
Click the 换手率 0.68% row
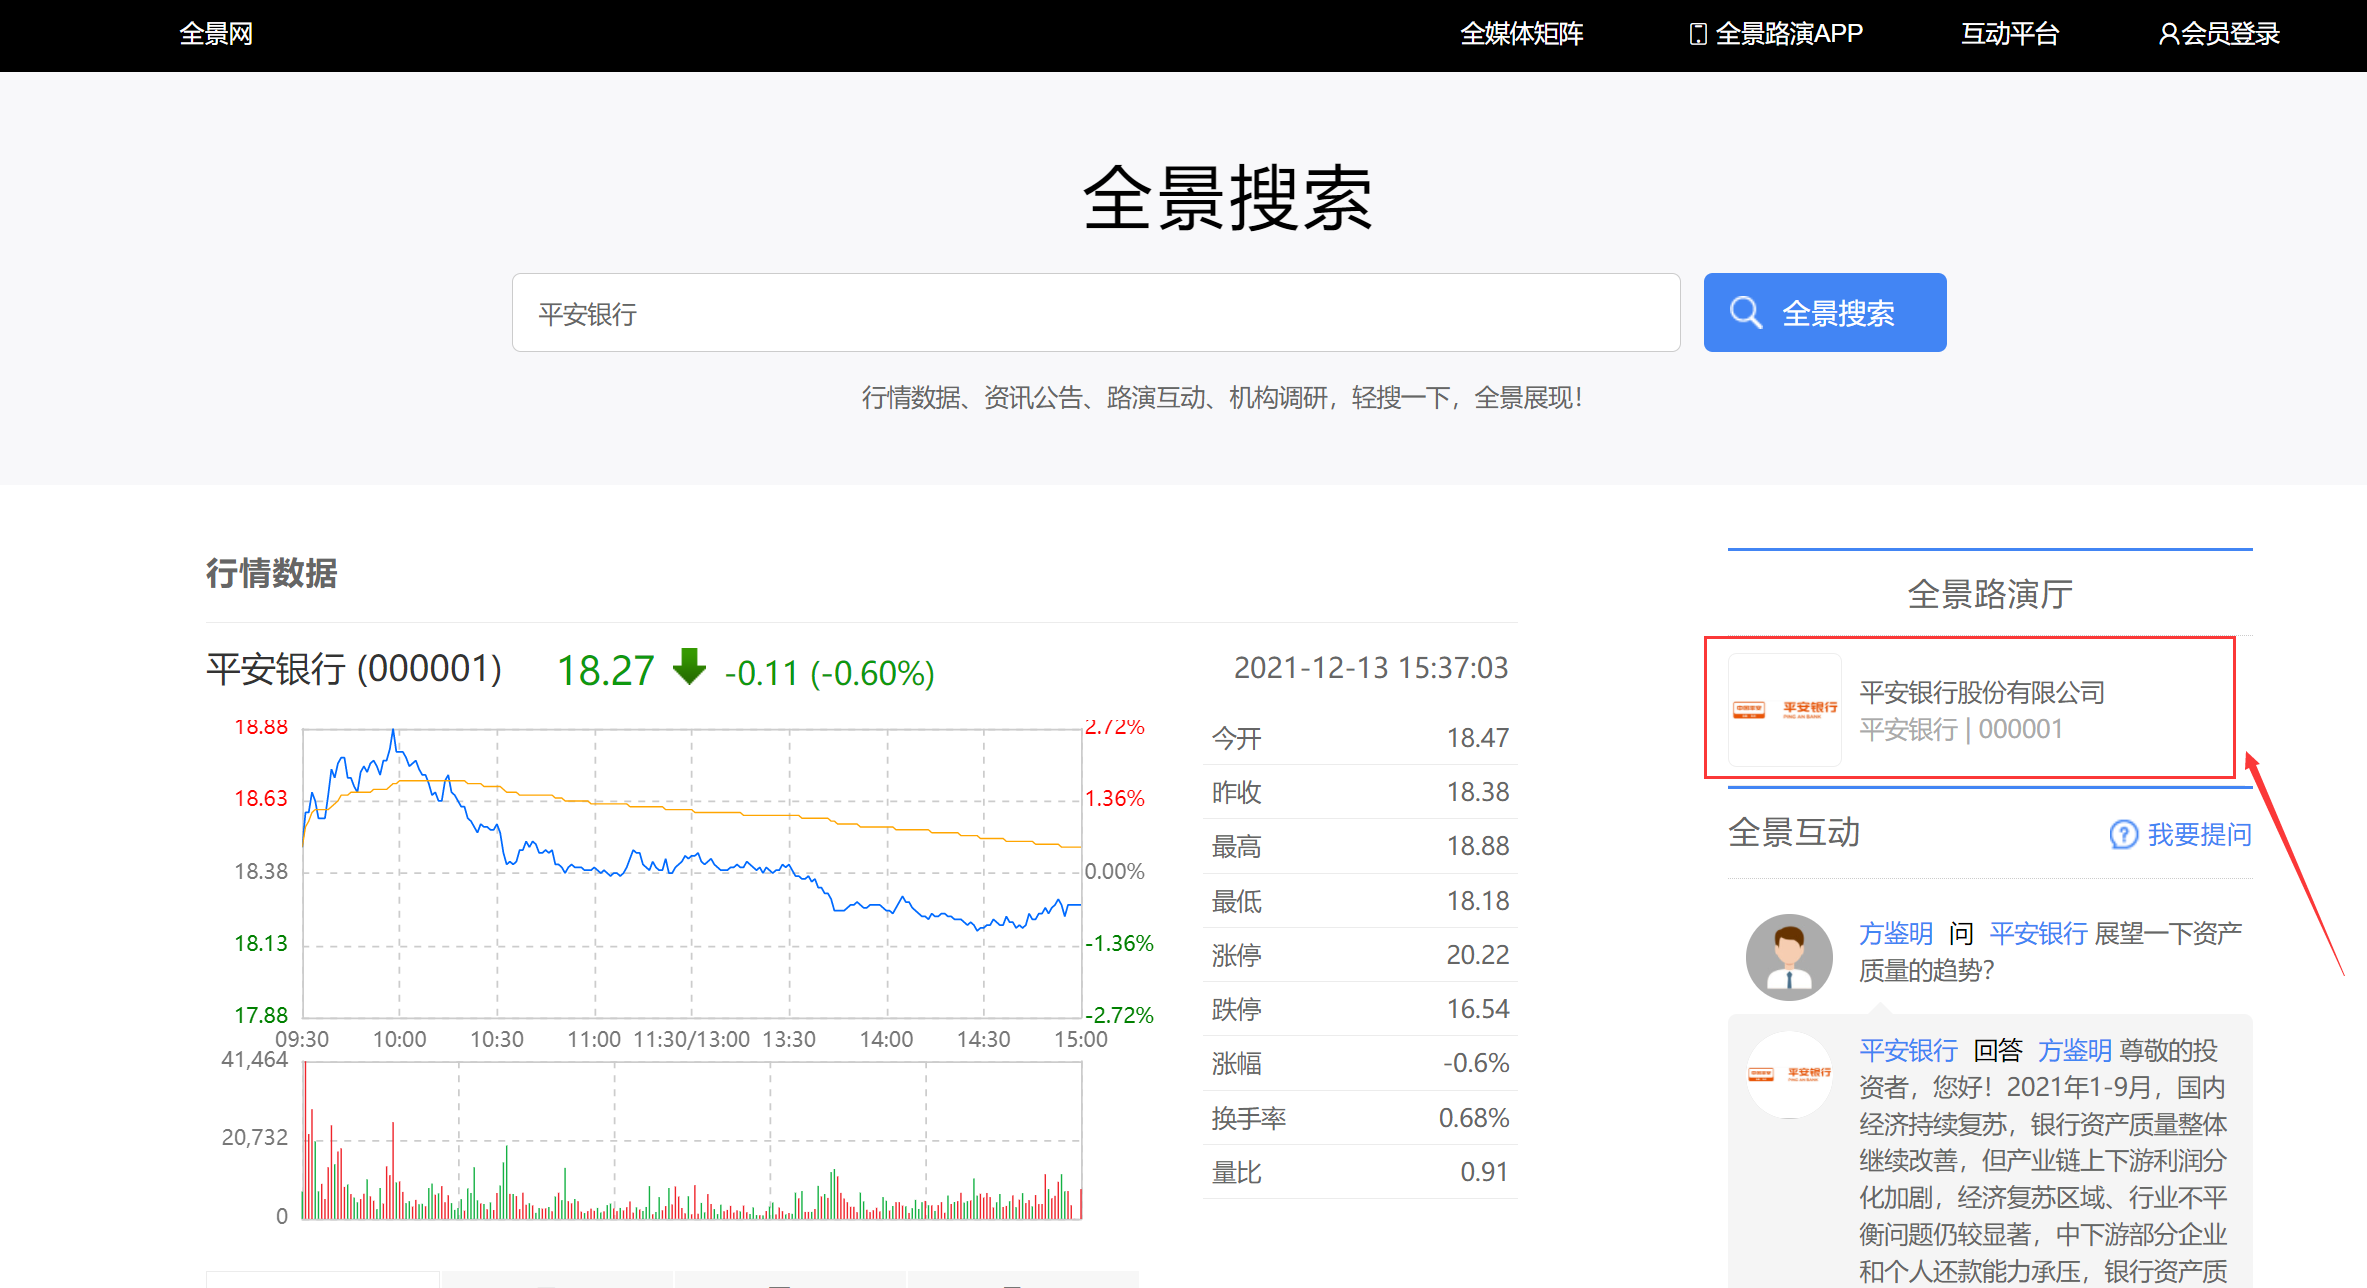(1360, 1118)
